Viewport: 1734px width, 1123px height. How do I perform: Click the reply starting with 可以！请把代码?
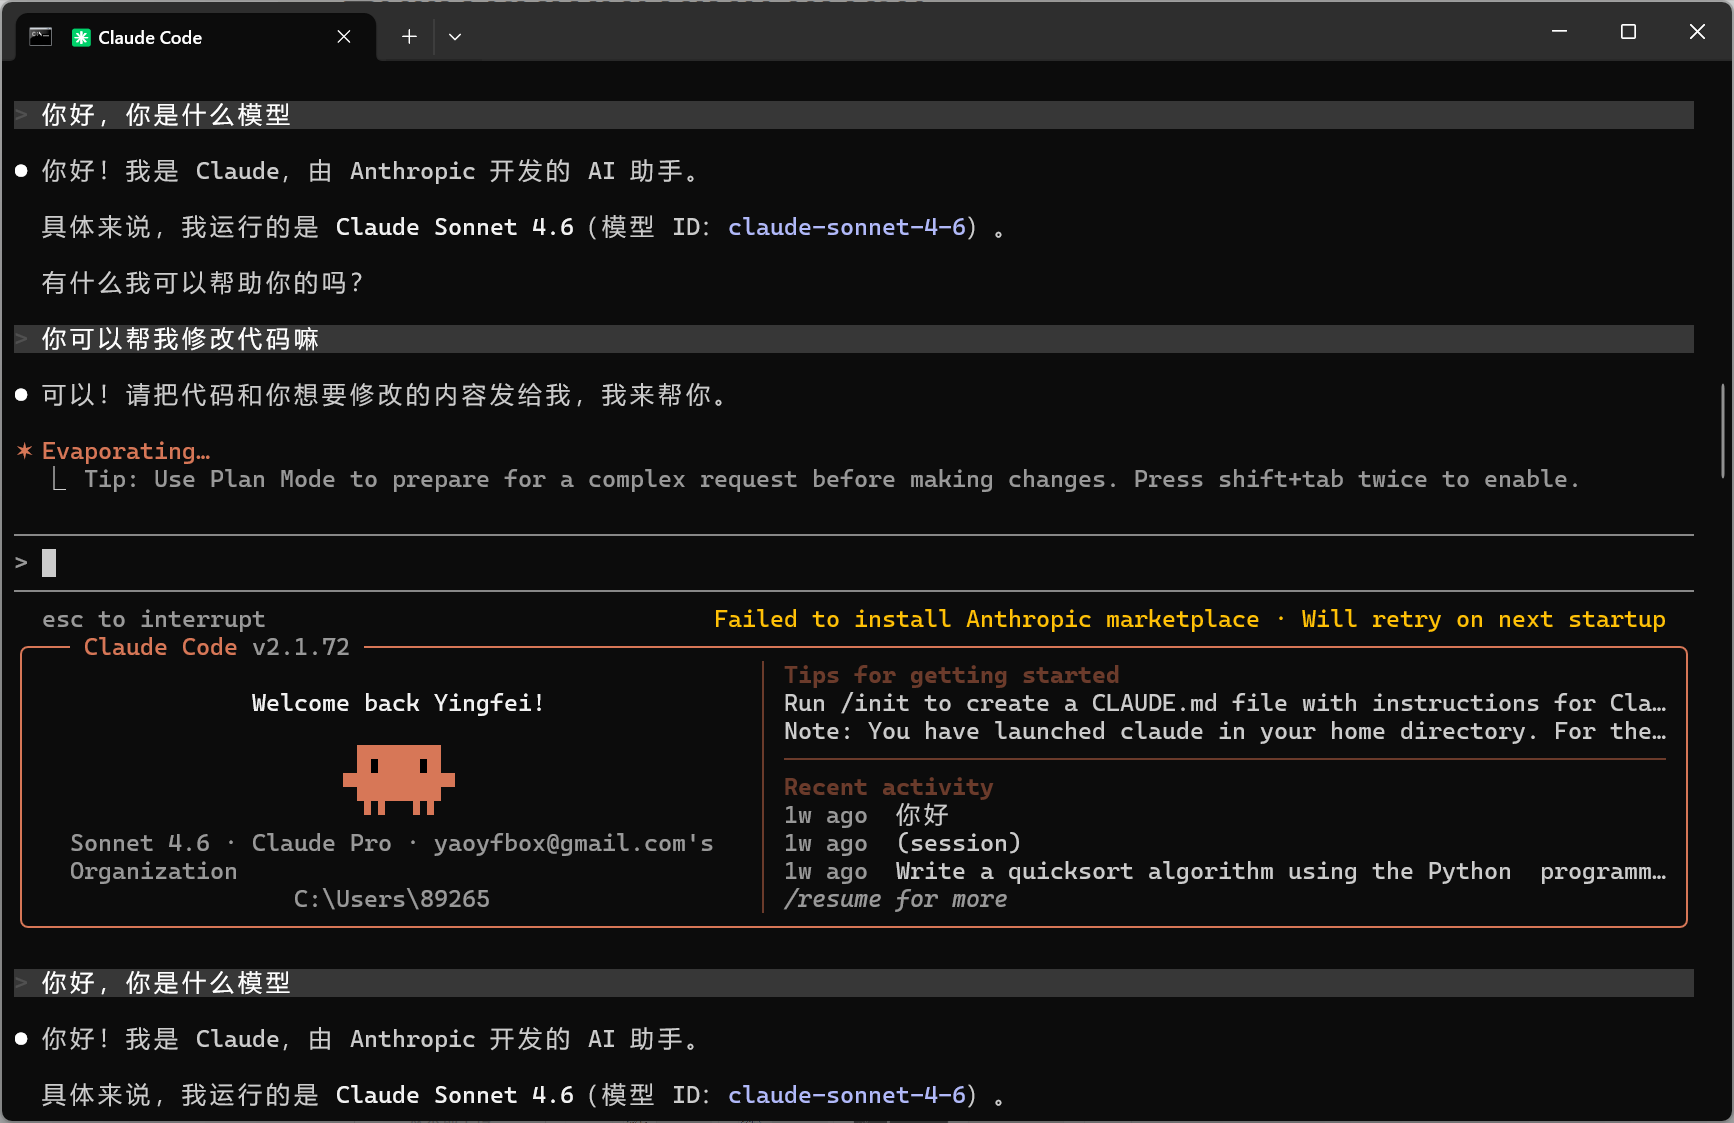point(384,395)
